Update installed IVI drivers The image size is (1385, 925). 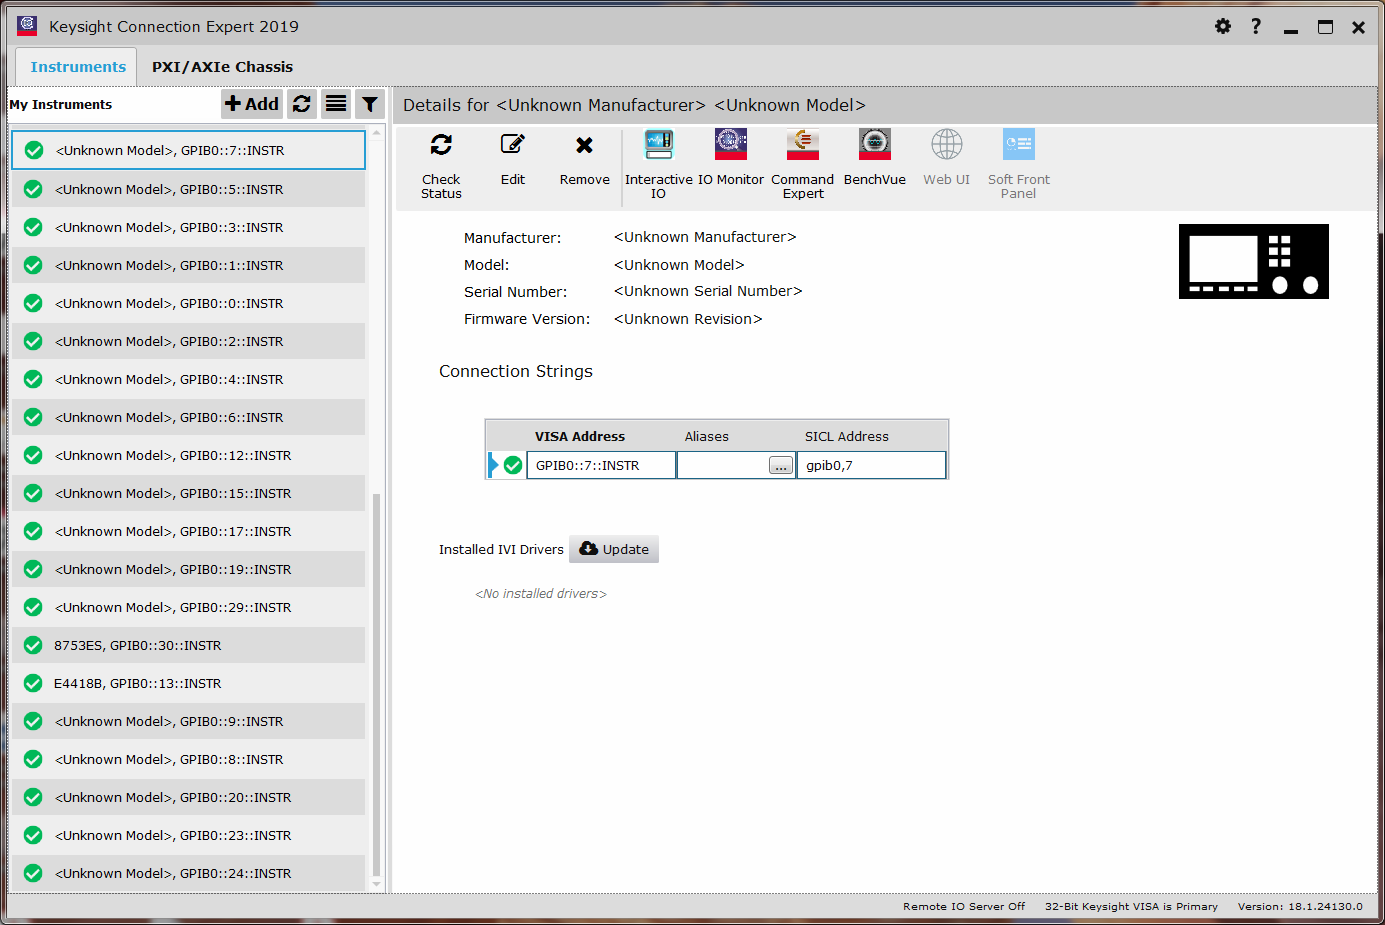tap(614, 549)
